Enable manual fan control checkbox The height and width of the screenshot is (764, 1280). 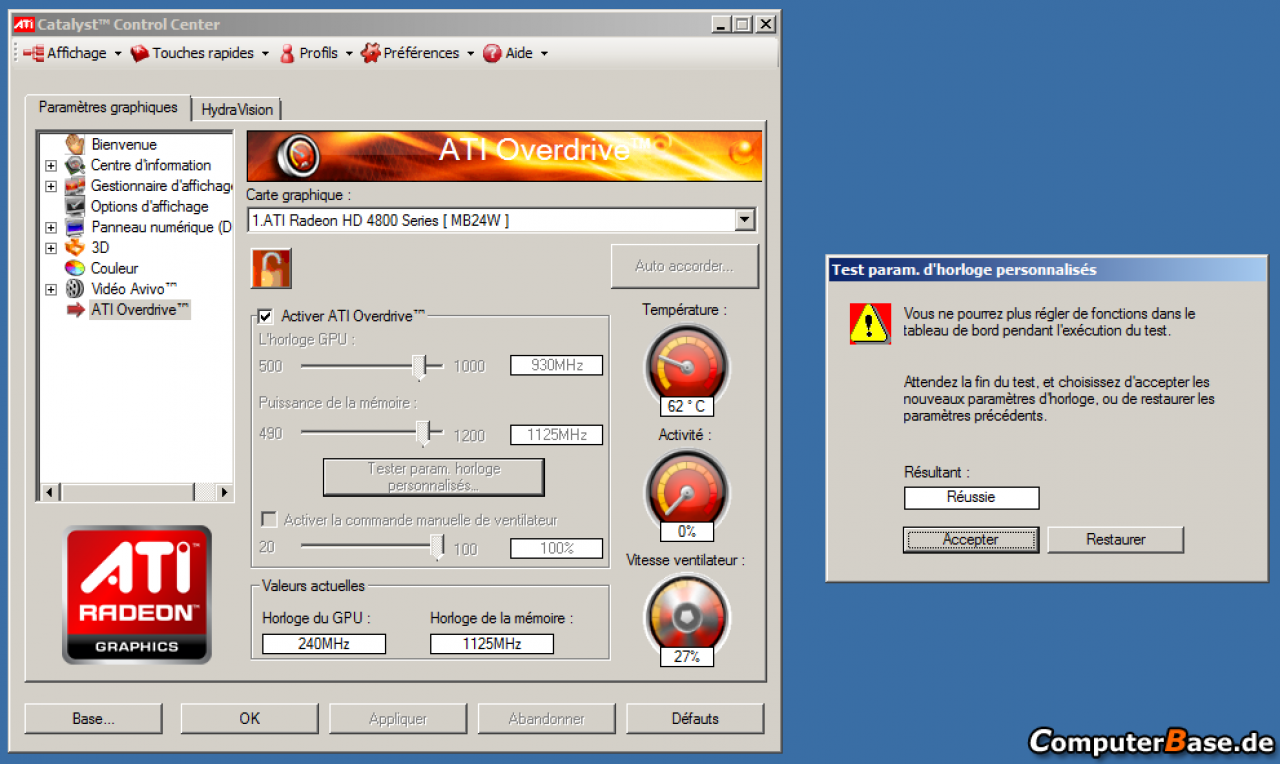tap(268, 520)
